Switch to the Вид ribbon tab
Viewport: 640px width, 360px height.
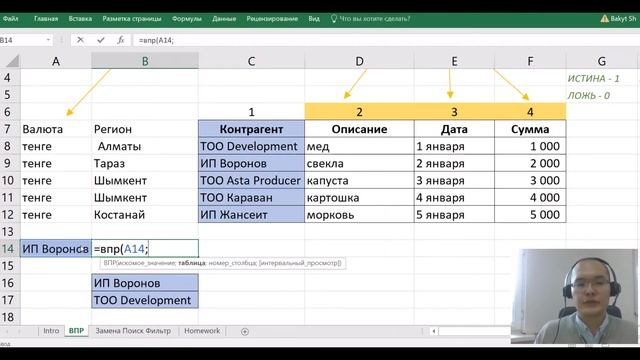tap(314, 19)
